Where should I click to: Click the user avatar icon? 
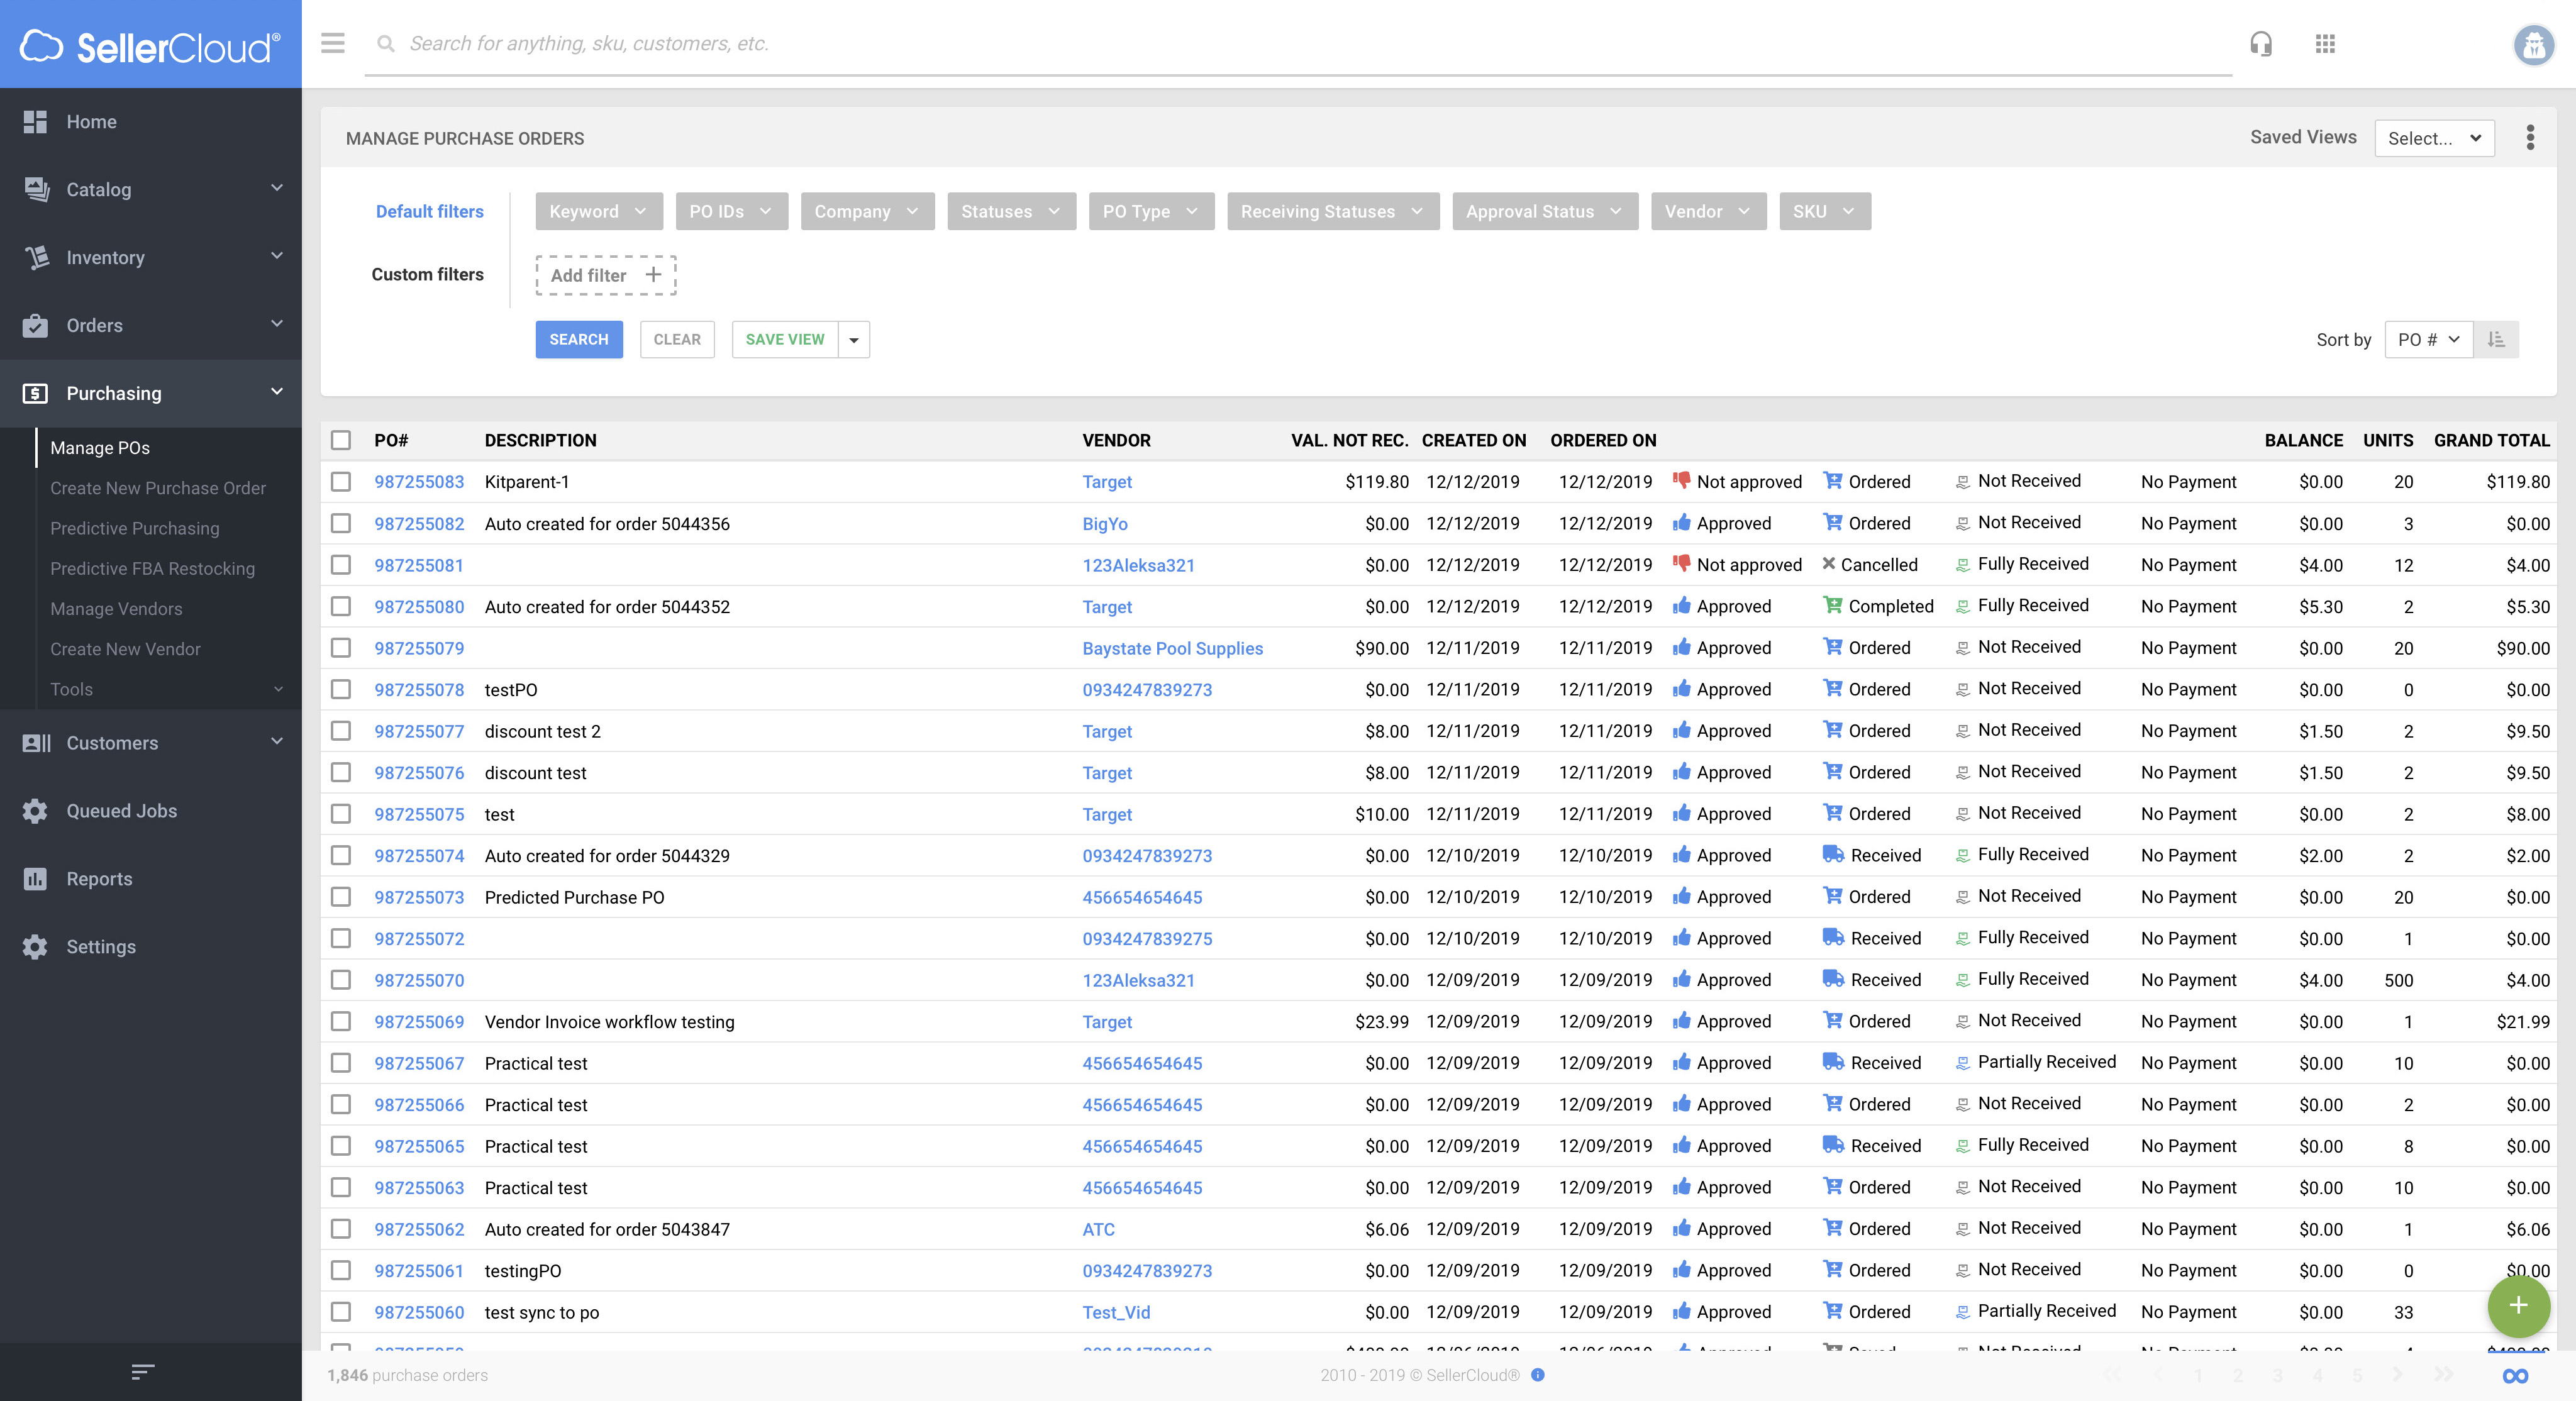[x=2533, y=45]
